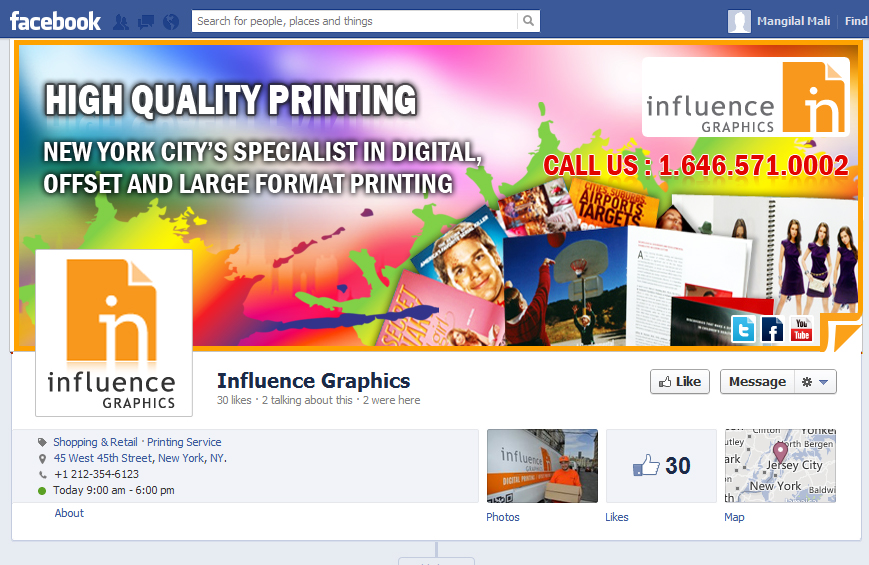Click the Photos thumbnail with delivery van
This screenshot has height=565, width=869.
click(x=542, y=466)
